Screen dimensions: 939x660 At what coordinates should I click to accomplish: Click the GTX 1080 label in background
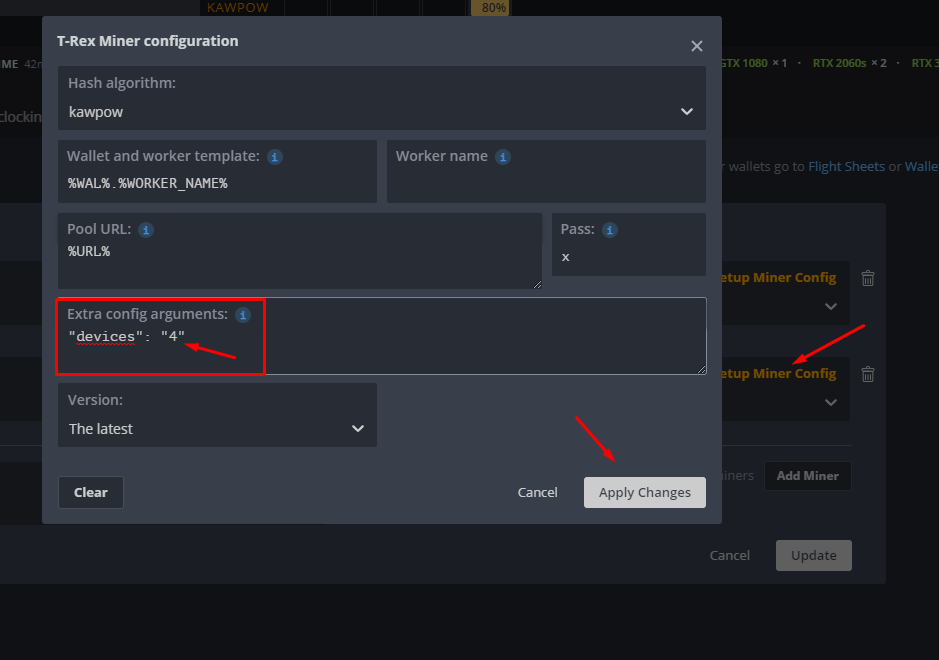pyautogui.click(x=744, y=63)
